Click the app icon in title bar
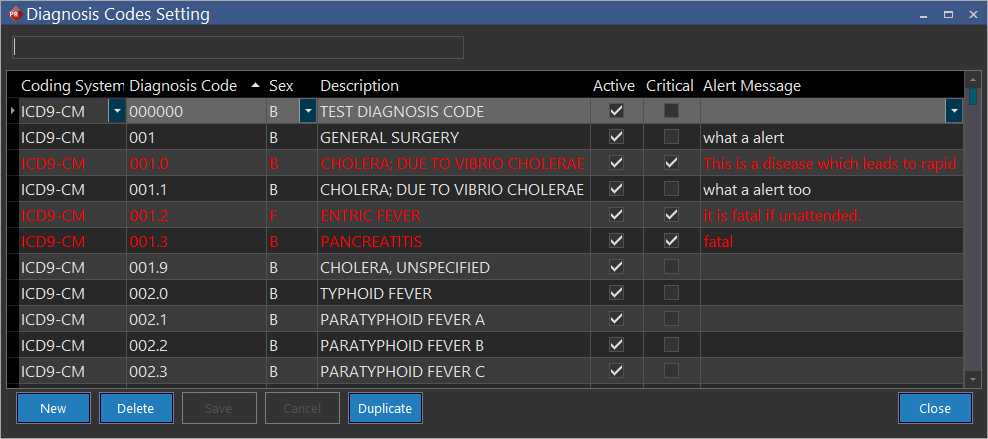The height and width of the screenshot is (439, 988). point(13,14)
